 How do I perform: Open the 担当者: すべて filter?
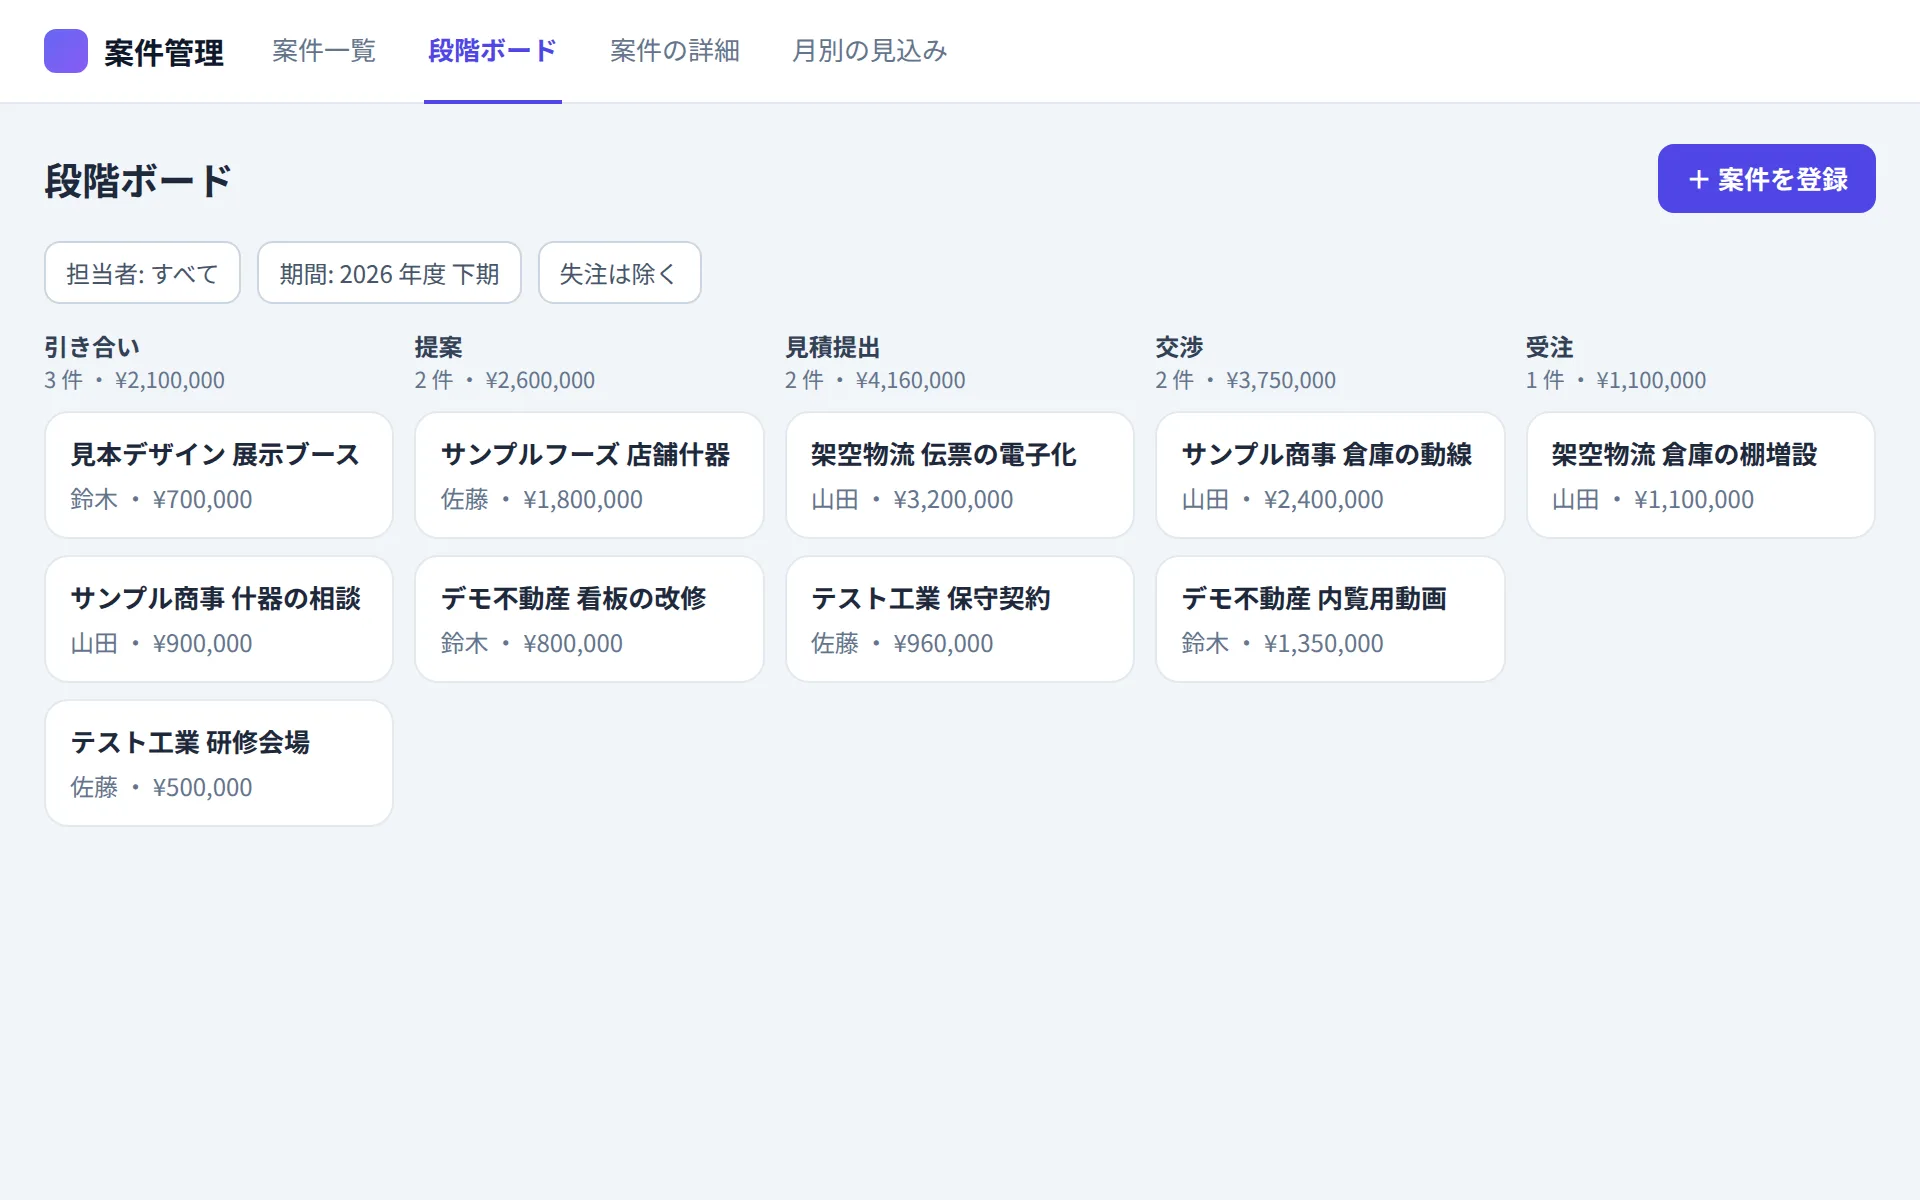pos(142,273)
